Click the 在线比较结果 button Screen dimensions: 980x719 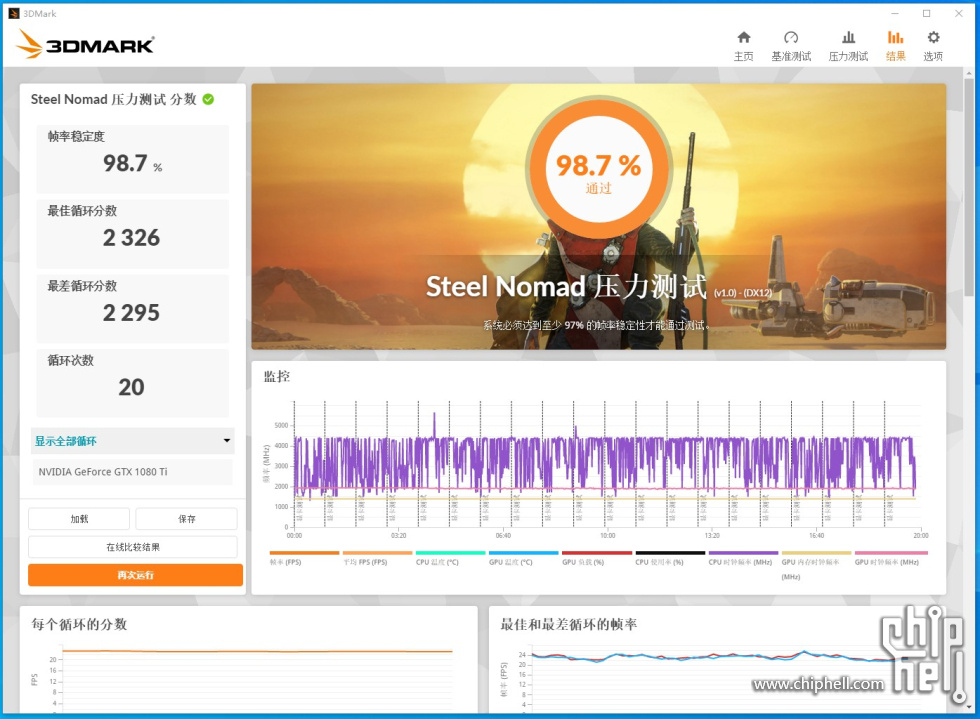[133, 547]
